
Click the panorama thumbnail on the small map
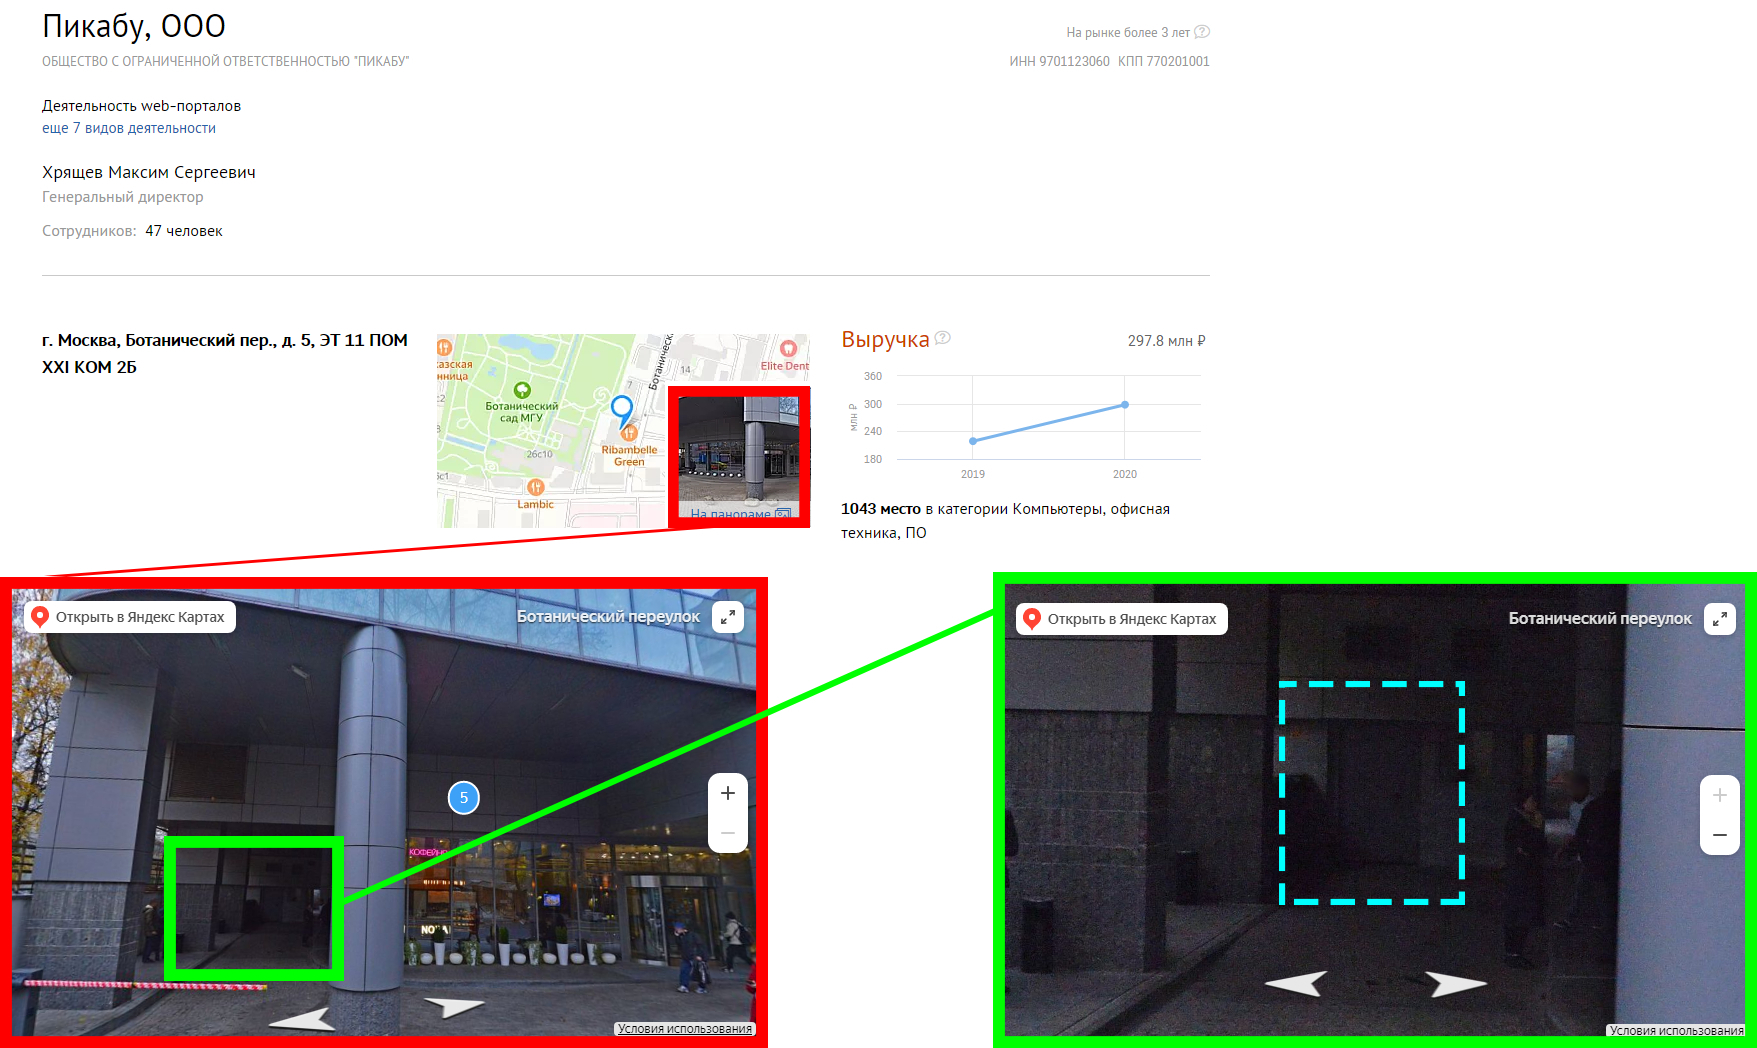pyautogui.click(x=739, y=457)
